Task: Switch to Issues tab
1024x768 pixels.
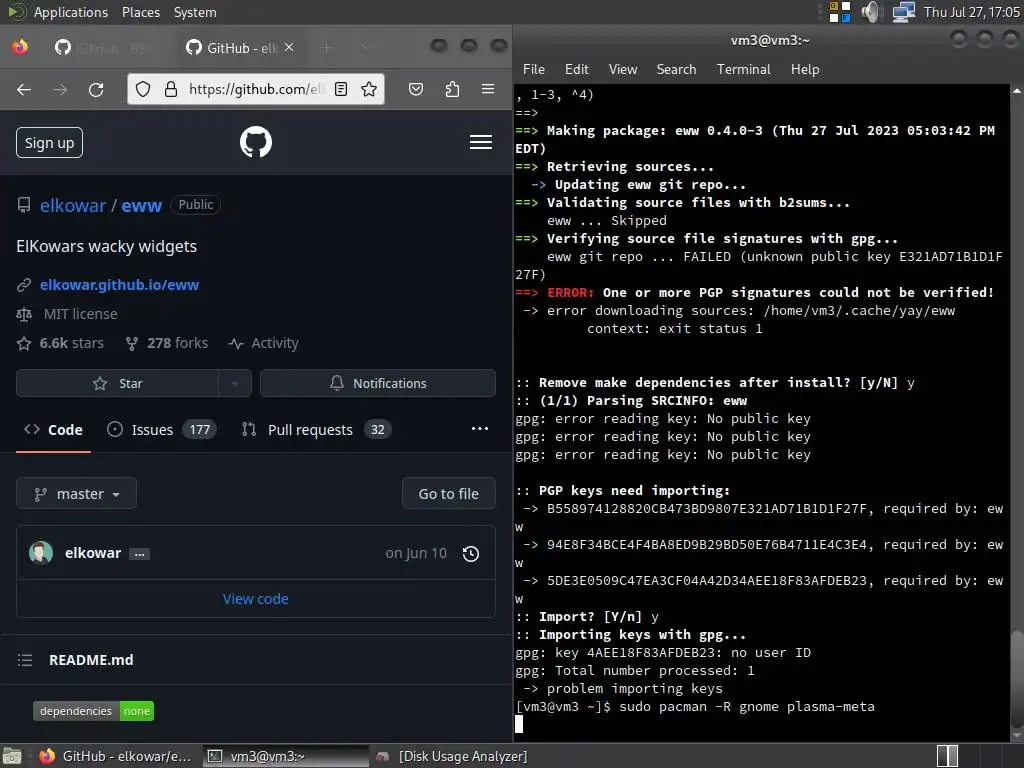Action: pos(161,430)
